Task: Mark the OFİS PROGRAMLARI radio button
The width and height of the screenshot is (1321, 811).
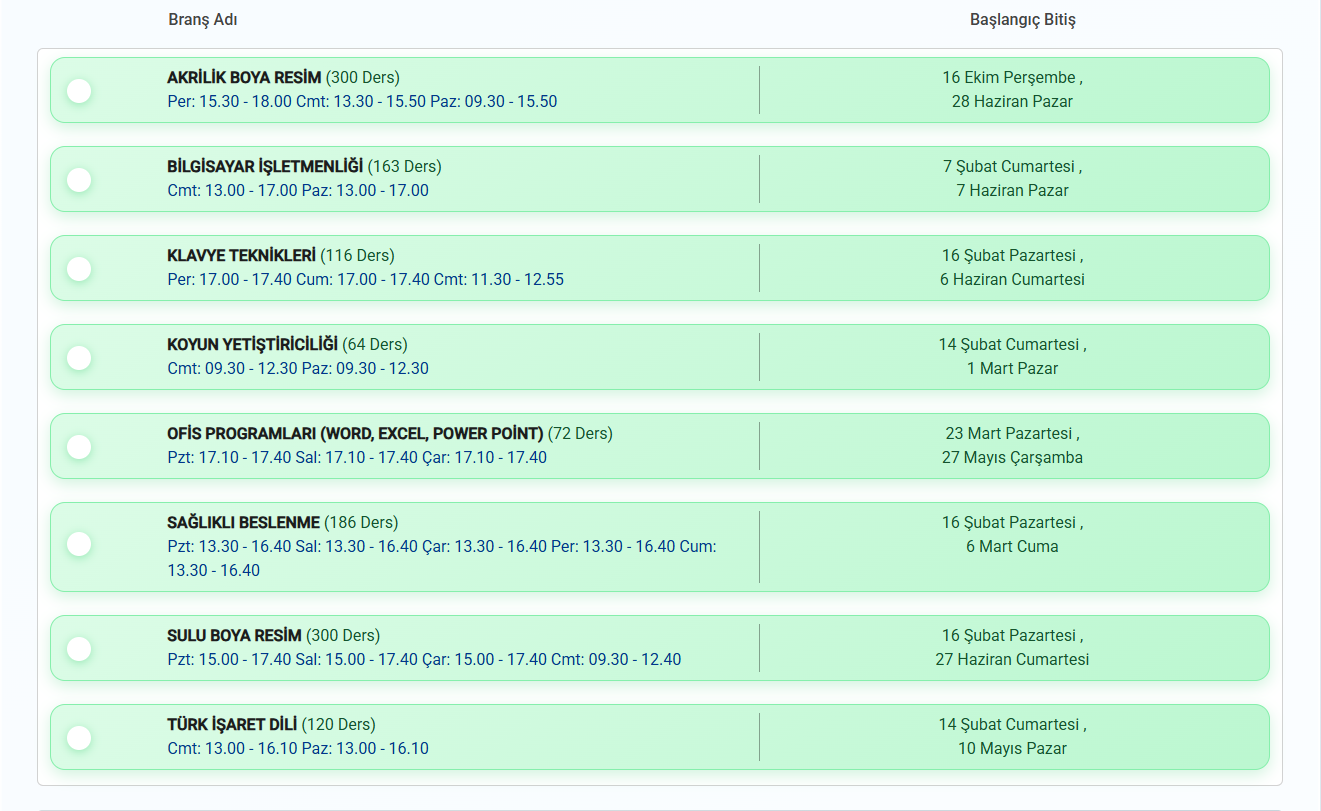Action: point(79,447)
